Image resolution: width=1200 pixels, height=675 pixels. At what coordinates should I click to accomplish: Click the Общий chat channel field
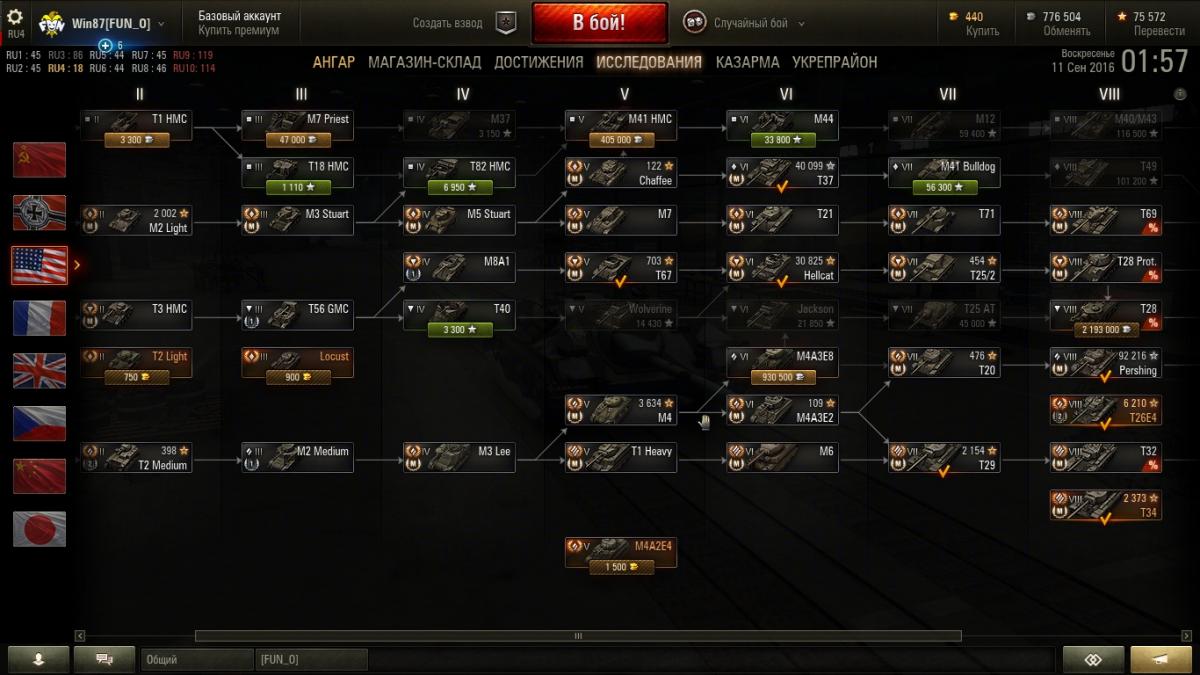(197, 660)
